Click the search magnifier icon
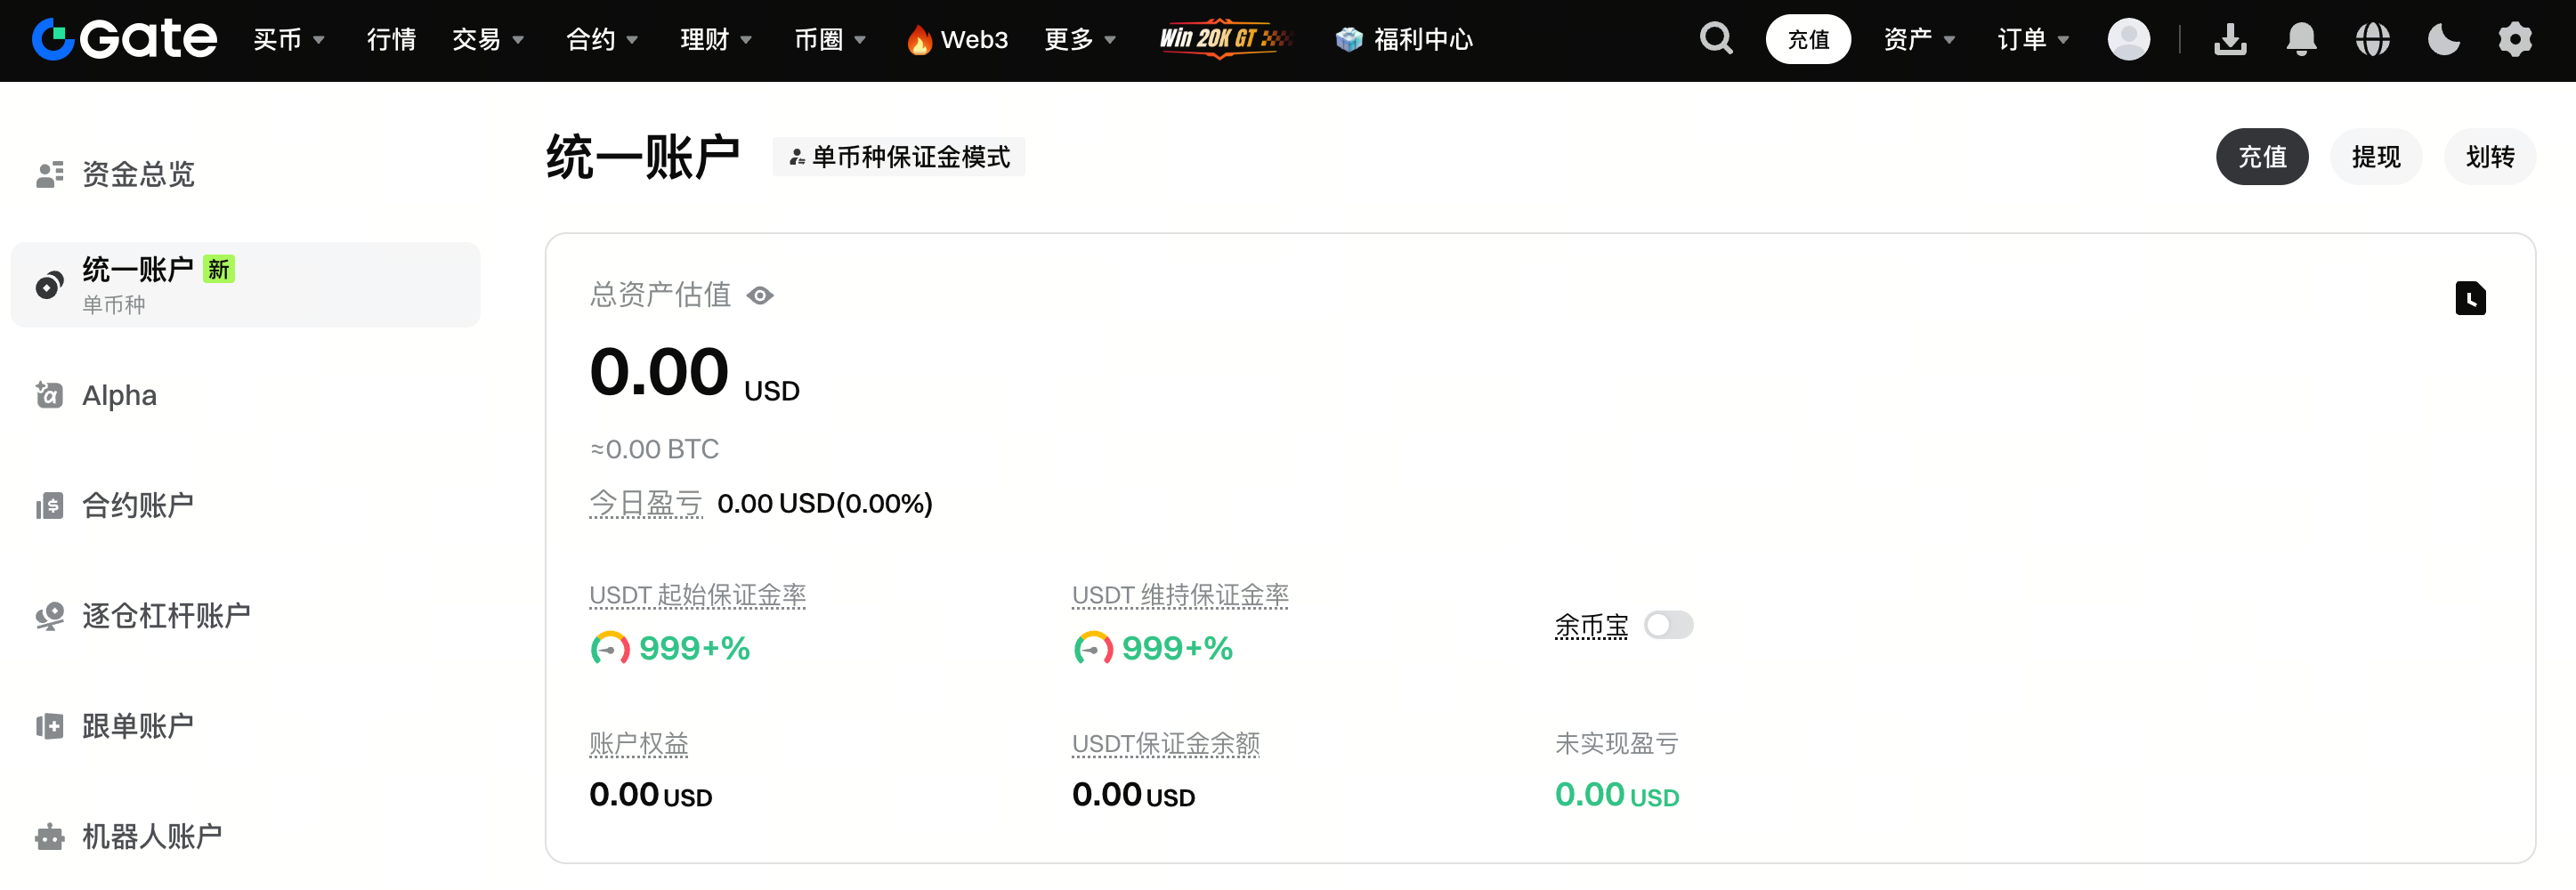Image resolution: width=2576 pixels, height=890 pixels. pos(1716,39)
